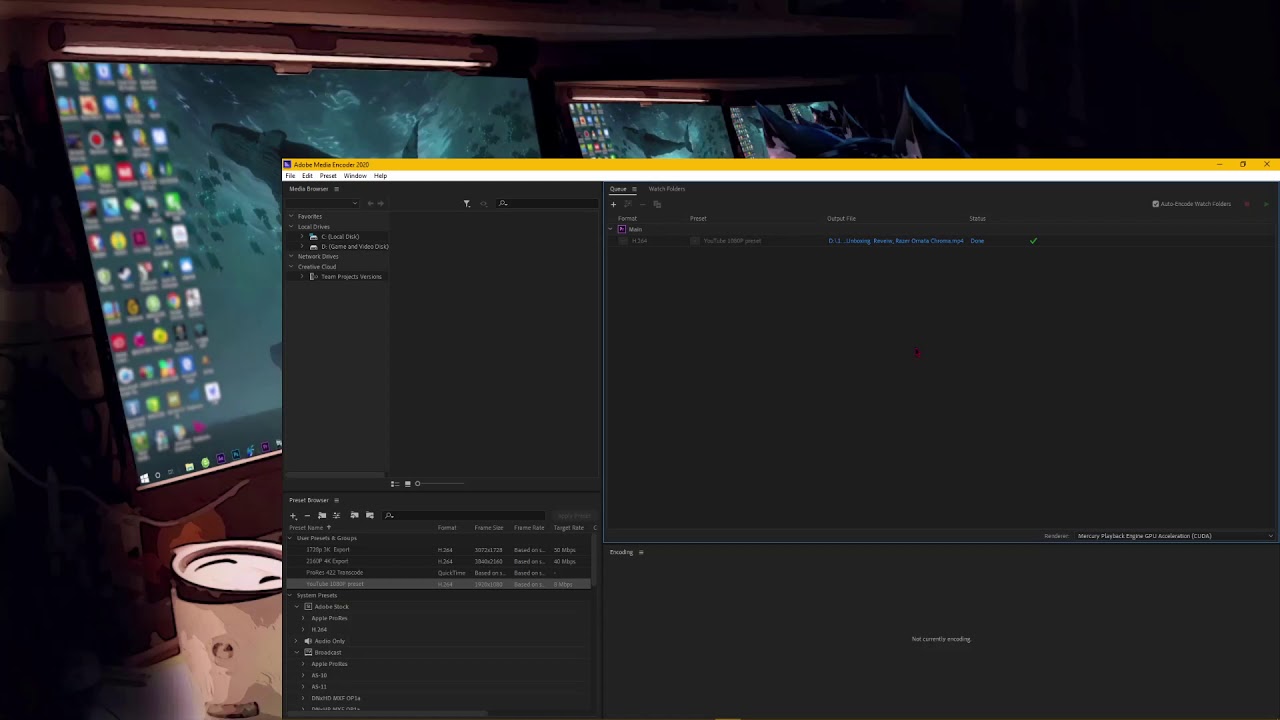Click the Premiere icon beside Main source

(x=622, y=229)
